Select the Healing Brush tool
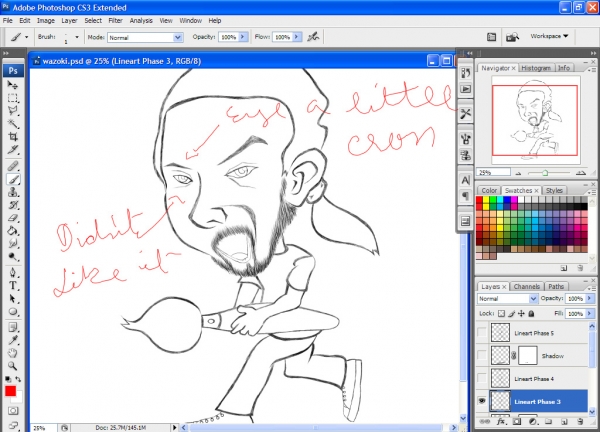Image resolution: width=600 pixels, height=432 pixels. pos(13,166)
